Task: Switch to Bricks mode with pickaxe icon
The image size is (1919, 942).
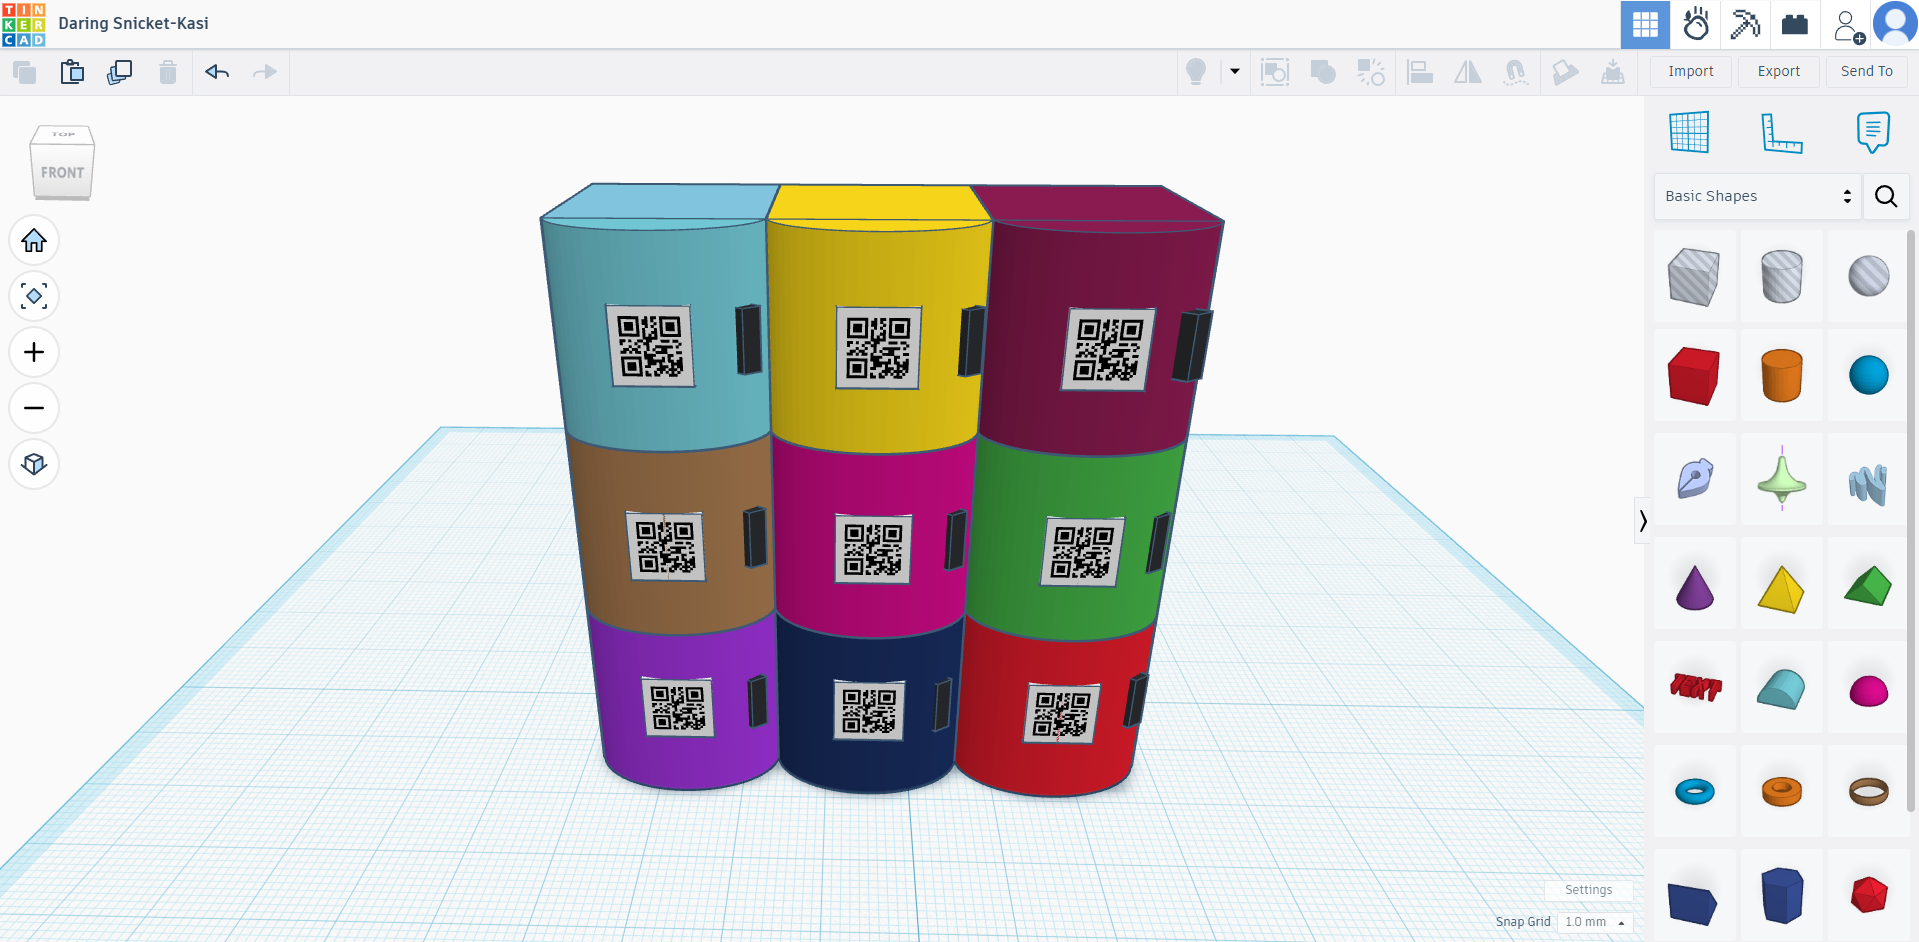Action: pyautogui.click(x=1745, y=24)
